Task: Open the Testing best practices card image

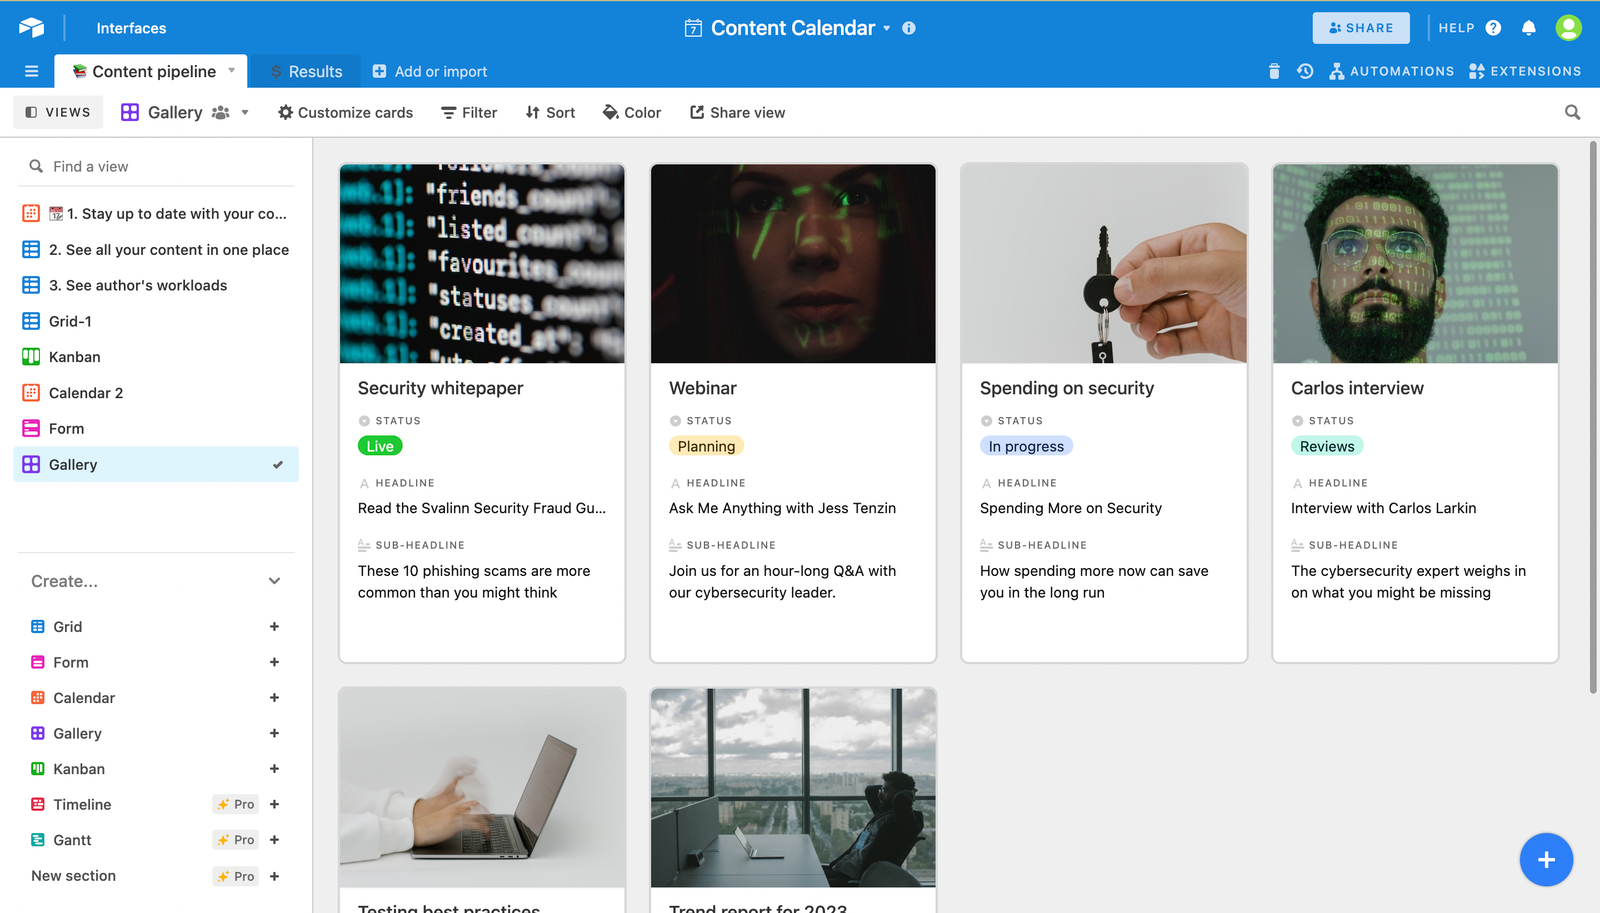Action: click(x=482, y=787)
